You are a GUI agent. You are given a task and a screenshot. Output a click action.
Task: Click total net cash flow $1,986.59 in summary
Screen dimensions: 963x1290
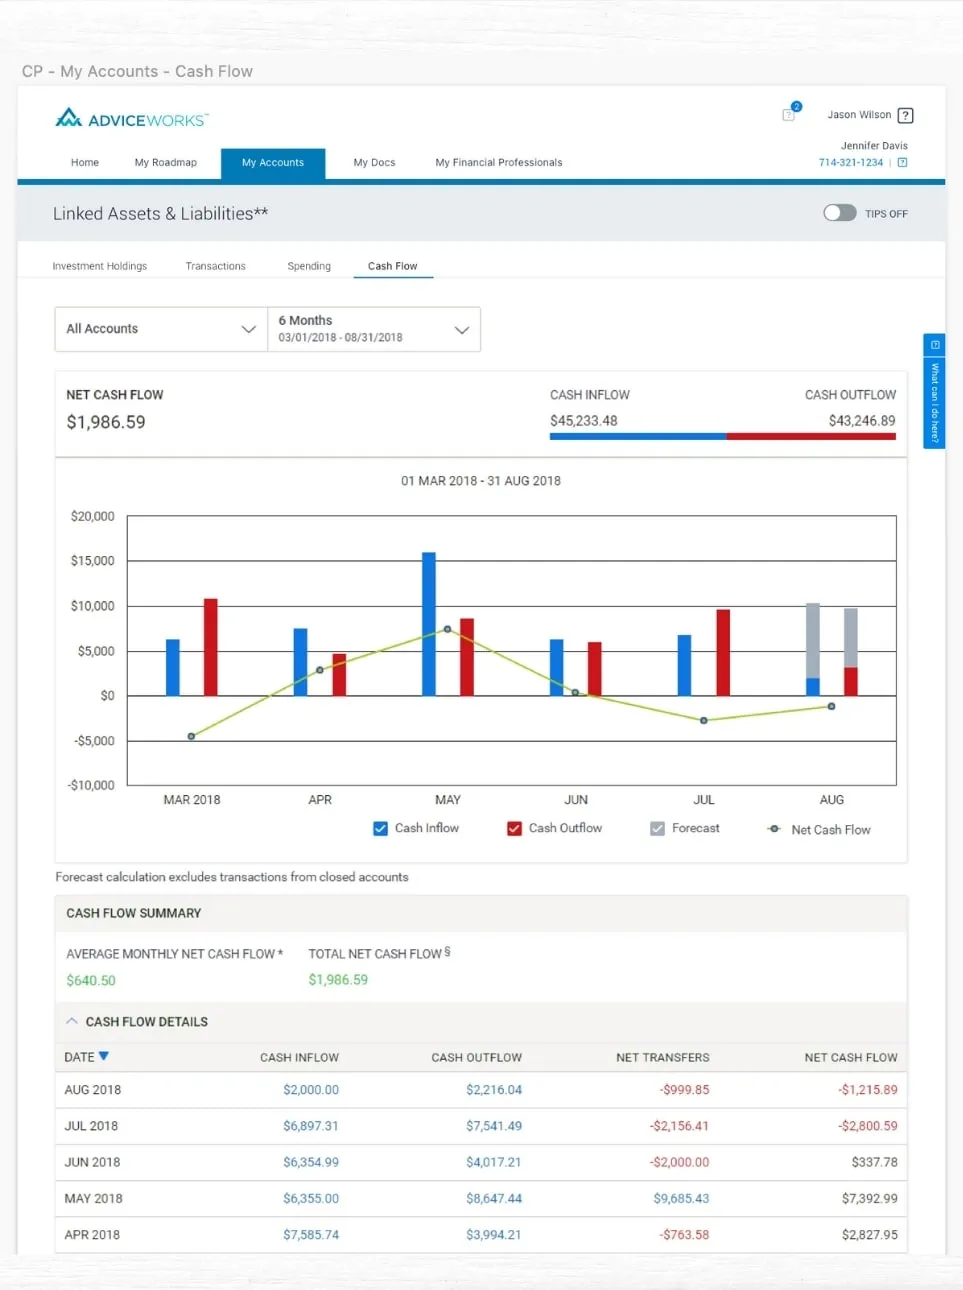(338, 980)
